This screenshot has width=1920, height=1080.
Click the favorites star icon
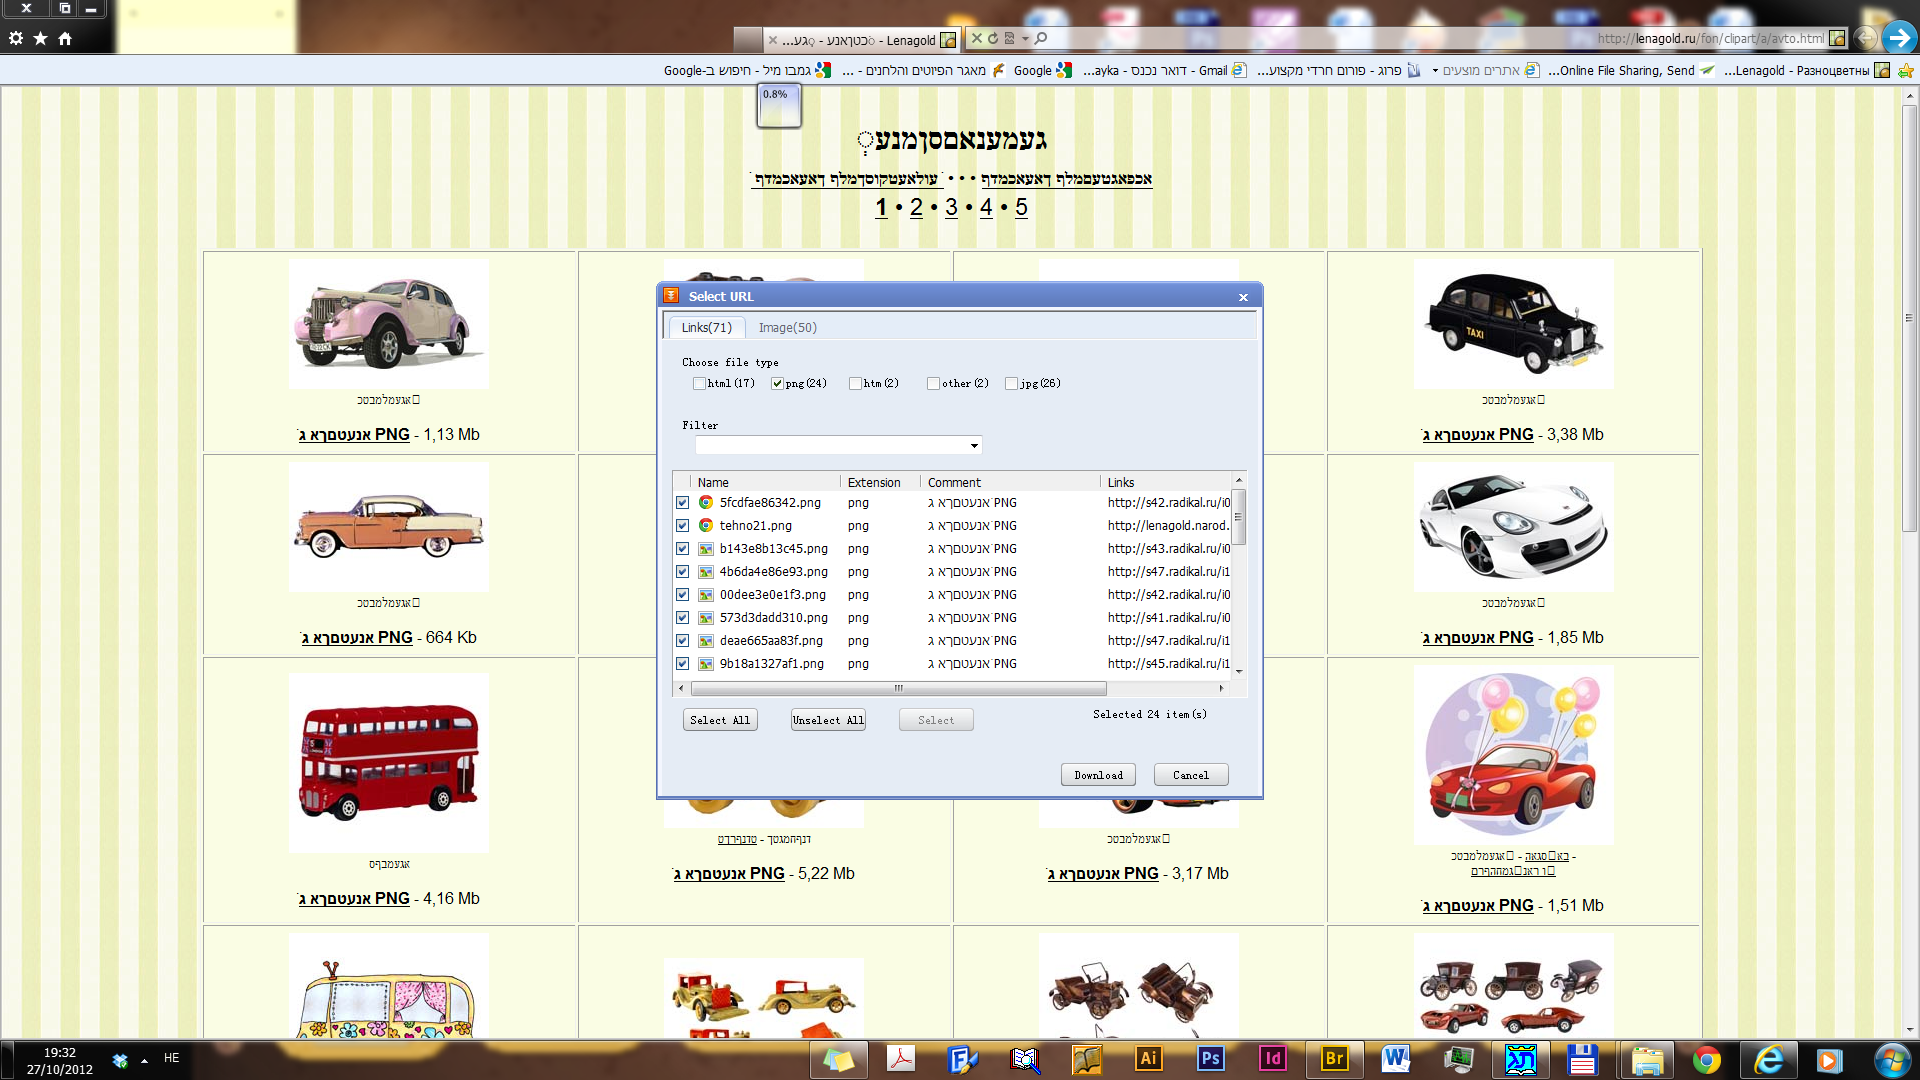pyautogui.click(x=40, y=38)
